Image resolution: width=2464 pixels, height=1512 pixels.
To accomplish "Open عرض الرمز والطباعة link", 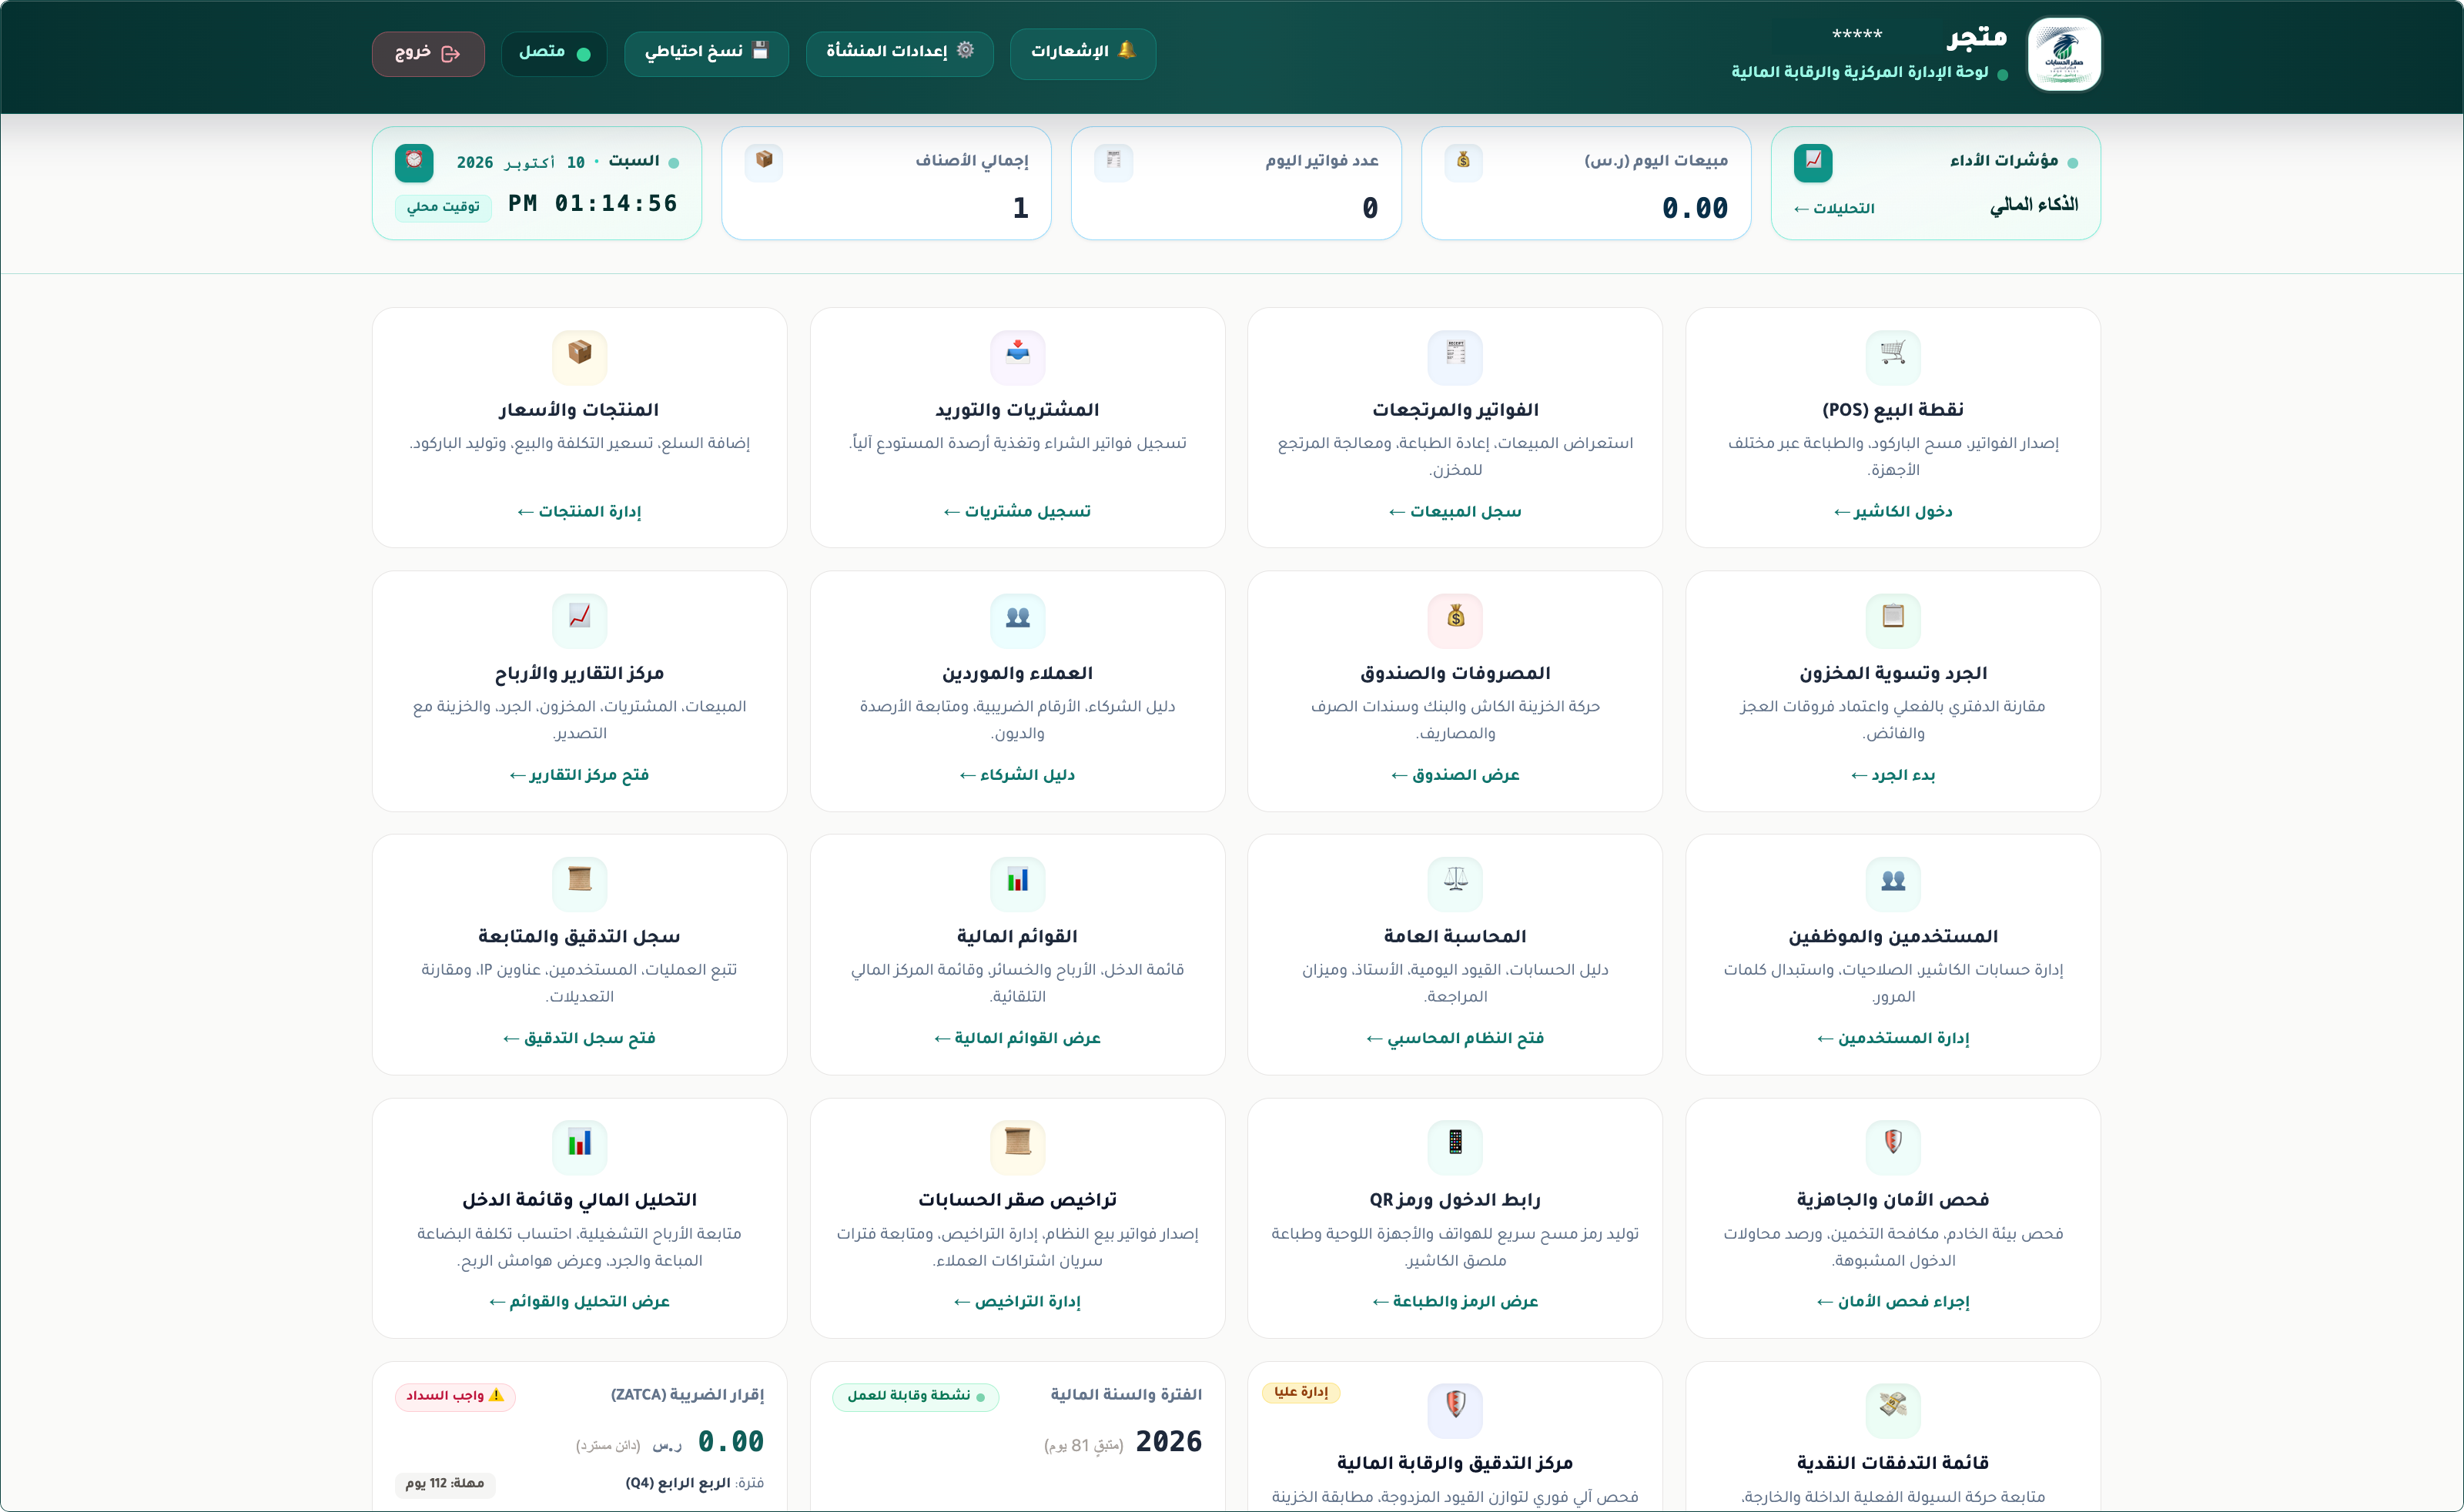I will click(1455, 1301).
